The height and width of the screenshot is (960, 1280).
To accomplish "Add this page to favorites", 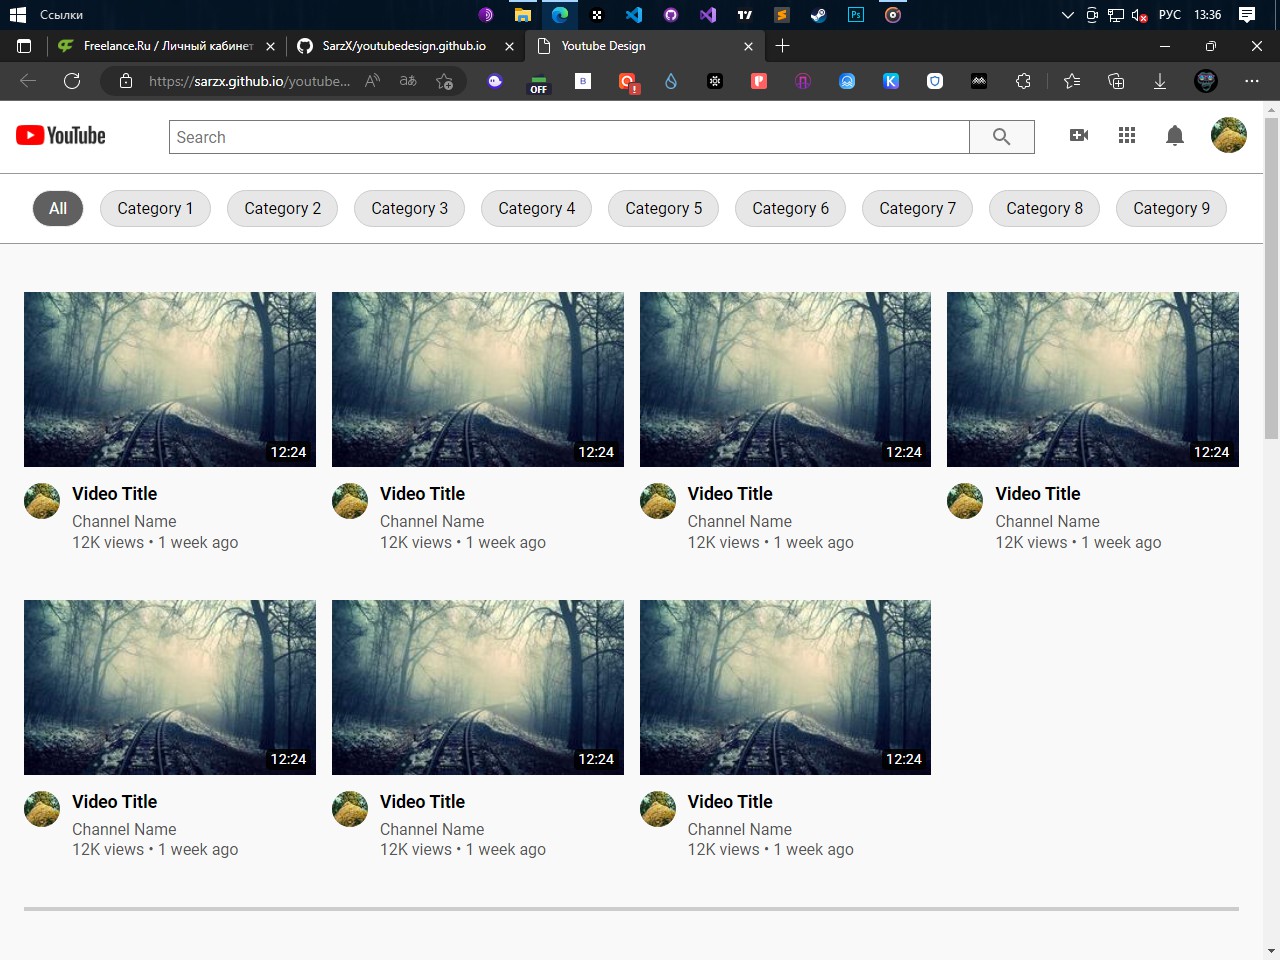I will coord(445,81).
